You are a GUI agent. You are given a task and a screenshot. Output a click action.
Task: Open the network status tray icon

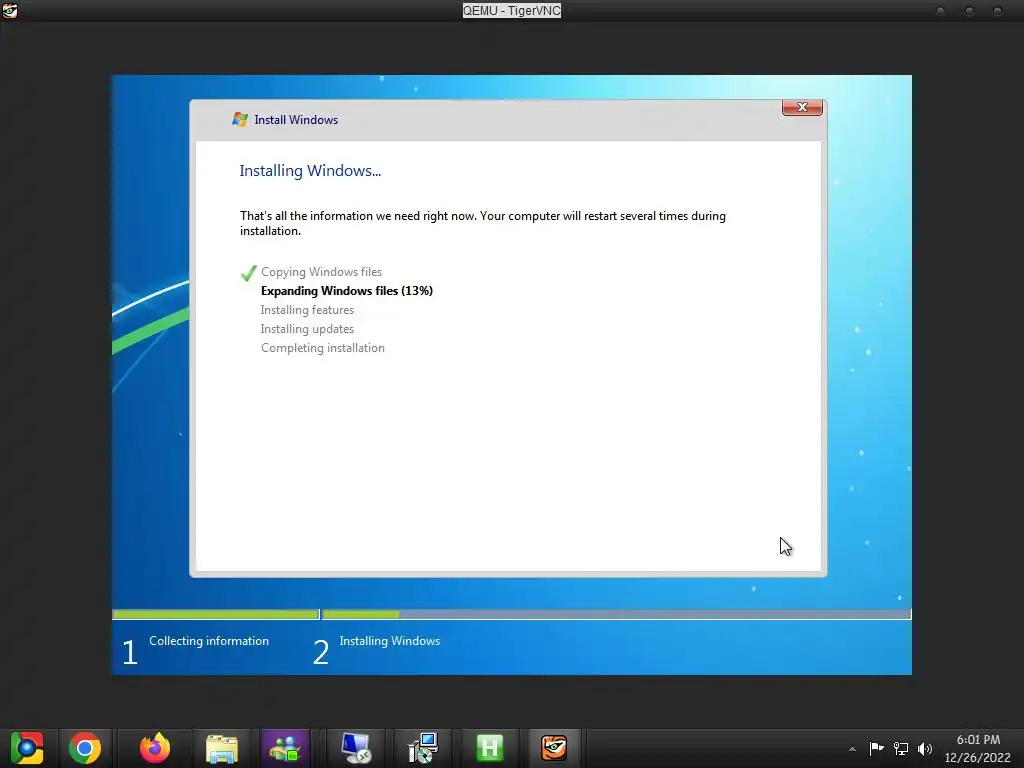pyautogui.click(x=901, y=748)
